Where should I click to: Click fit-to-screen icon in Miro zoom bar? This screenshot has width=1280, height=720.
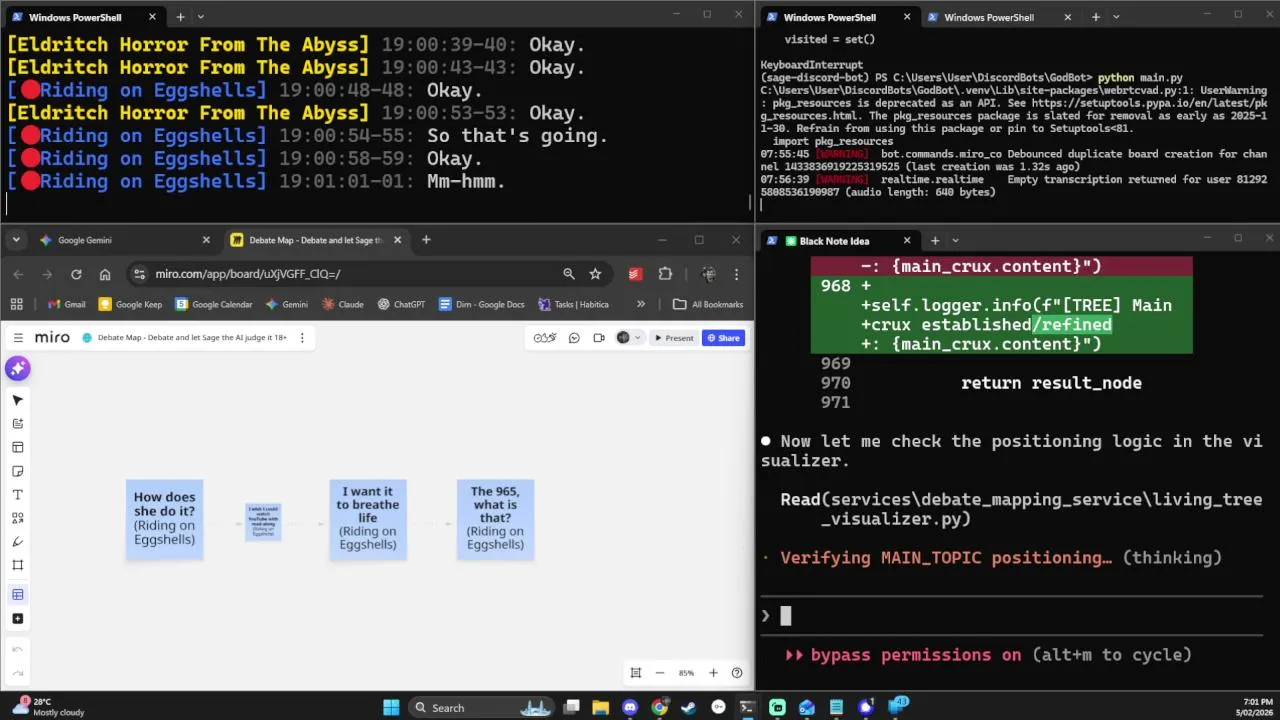tap(635, 673)
